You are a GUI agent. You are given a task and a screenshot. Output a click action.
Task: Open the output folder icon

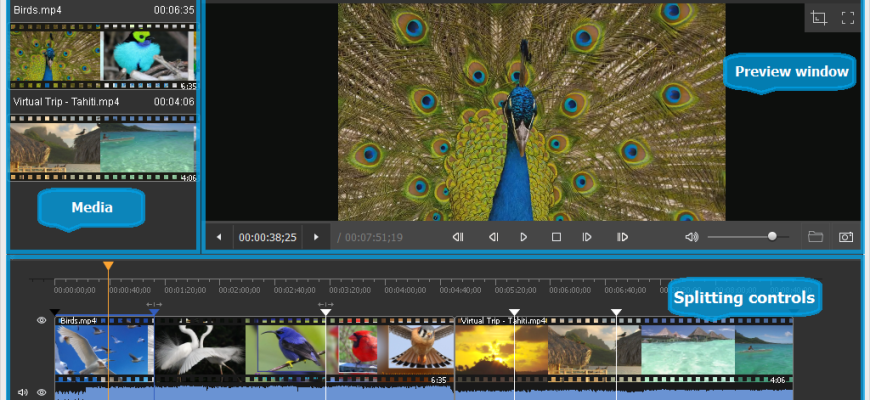point(815,237)
